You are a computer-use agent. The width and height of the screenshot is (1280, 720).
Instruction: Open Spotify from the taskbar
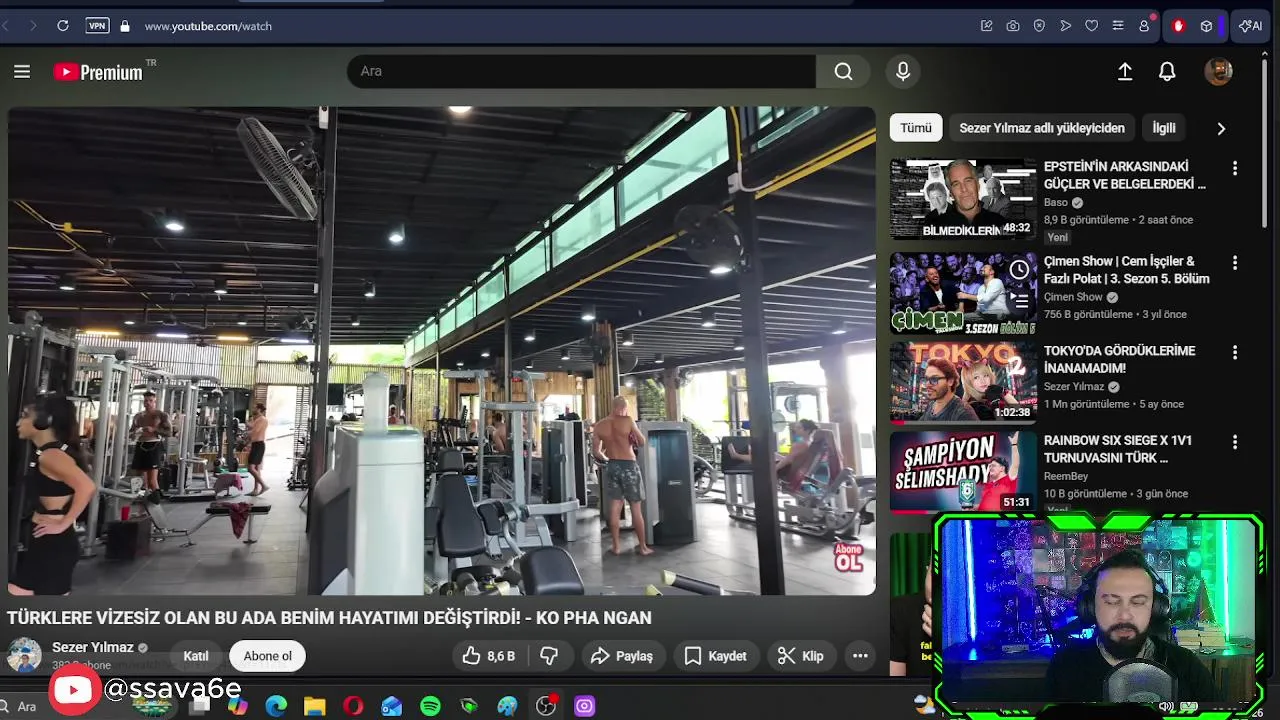tap(430, 706)
